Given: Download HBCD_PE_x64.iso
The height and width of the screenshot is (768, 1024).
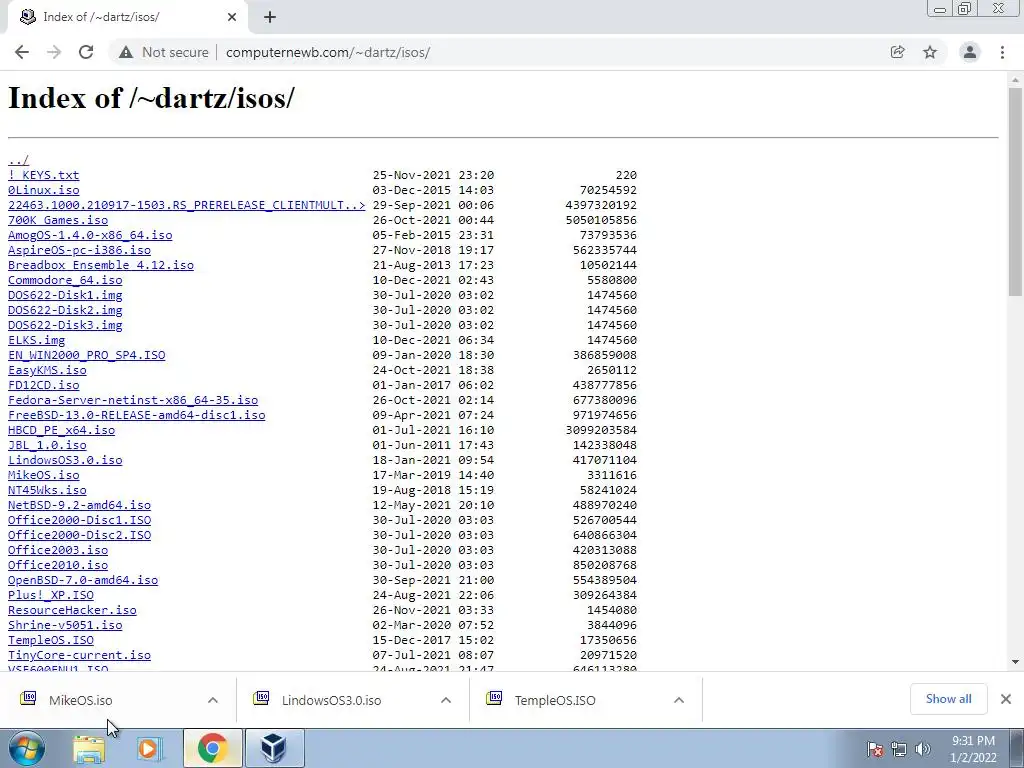Looking at the screenshot, I should 61,430.
